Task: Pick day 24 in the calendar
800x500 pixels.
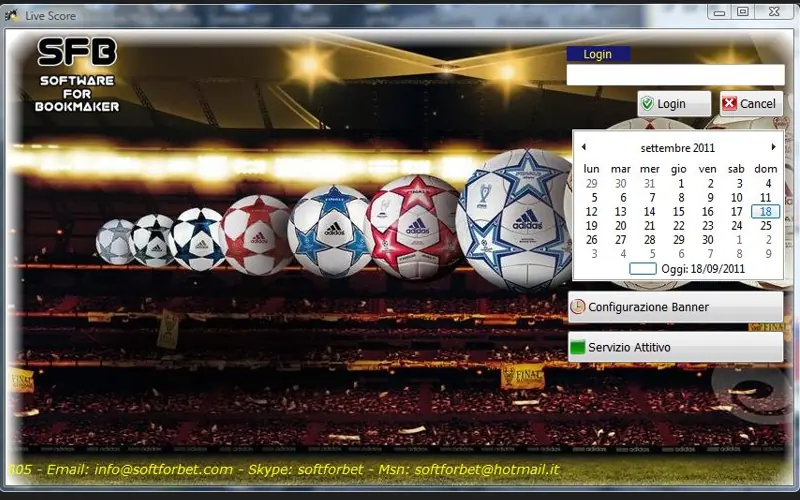Action: (737, 226)
